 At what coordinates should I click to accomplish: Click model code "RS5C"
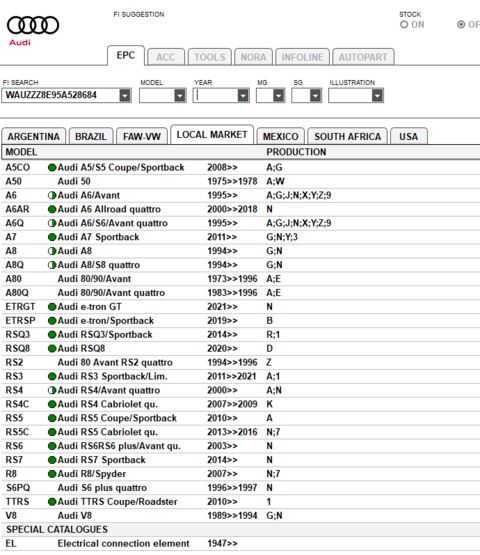[17, 432]
